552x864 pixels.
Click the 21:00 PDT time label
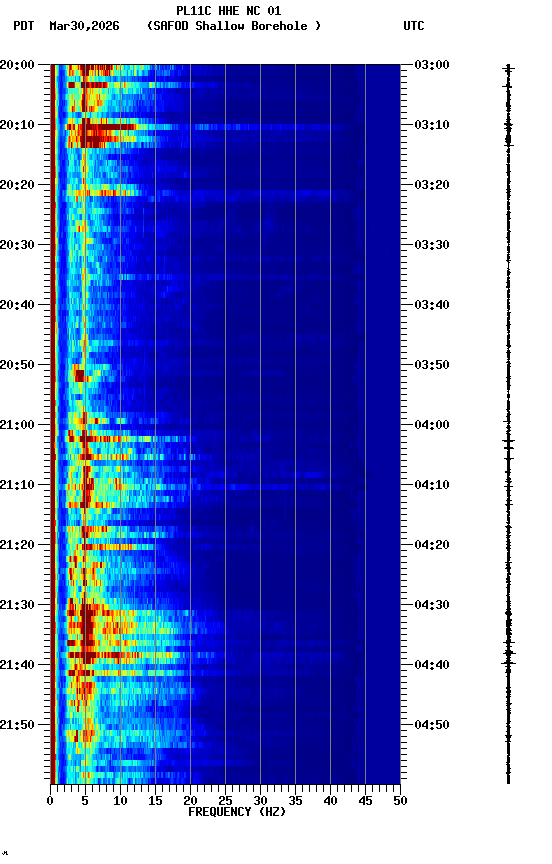pyautogui.click(x=17, y=425)
